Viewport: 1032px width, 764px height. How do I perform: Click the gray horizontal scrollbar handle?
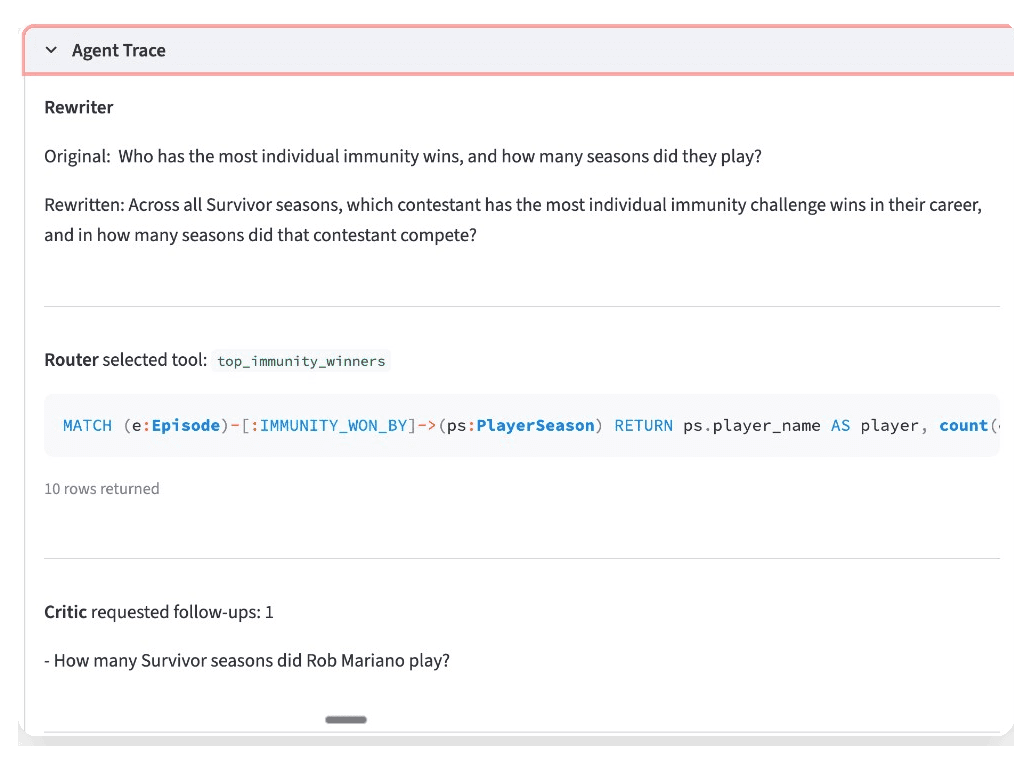click(x=346, y=719)
